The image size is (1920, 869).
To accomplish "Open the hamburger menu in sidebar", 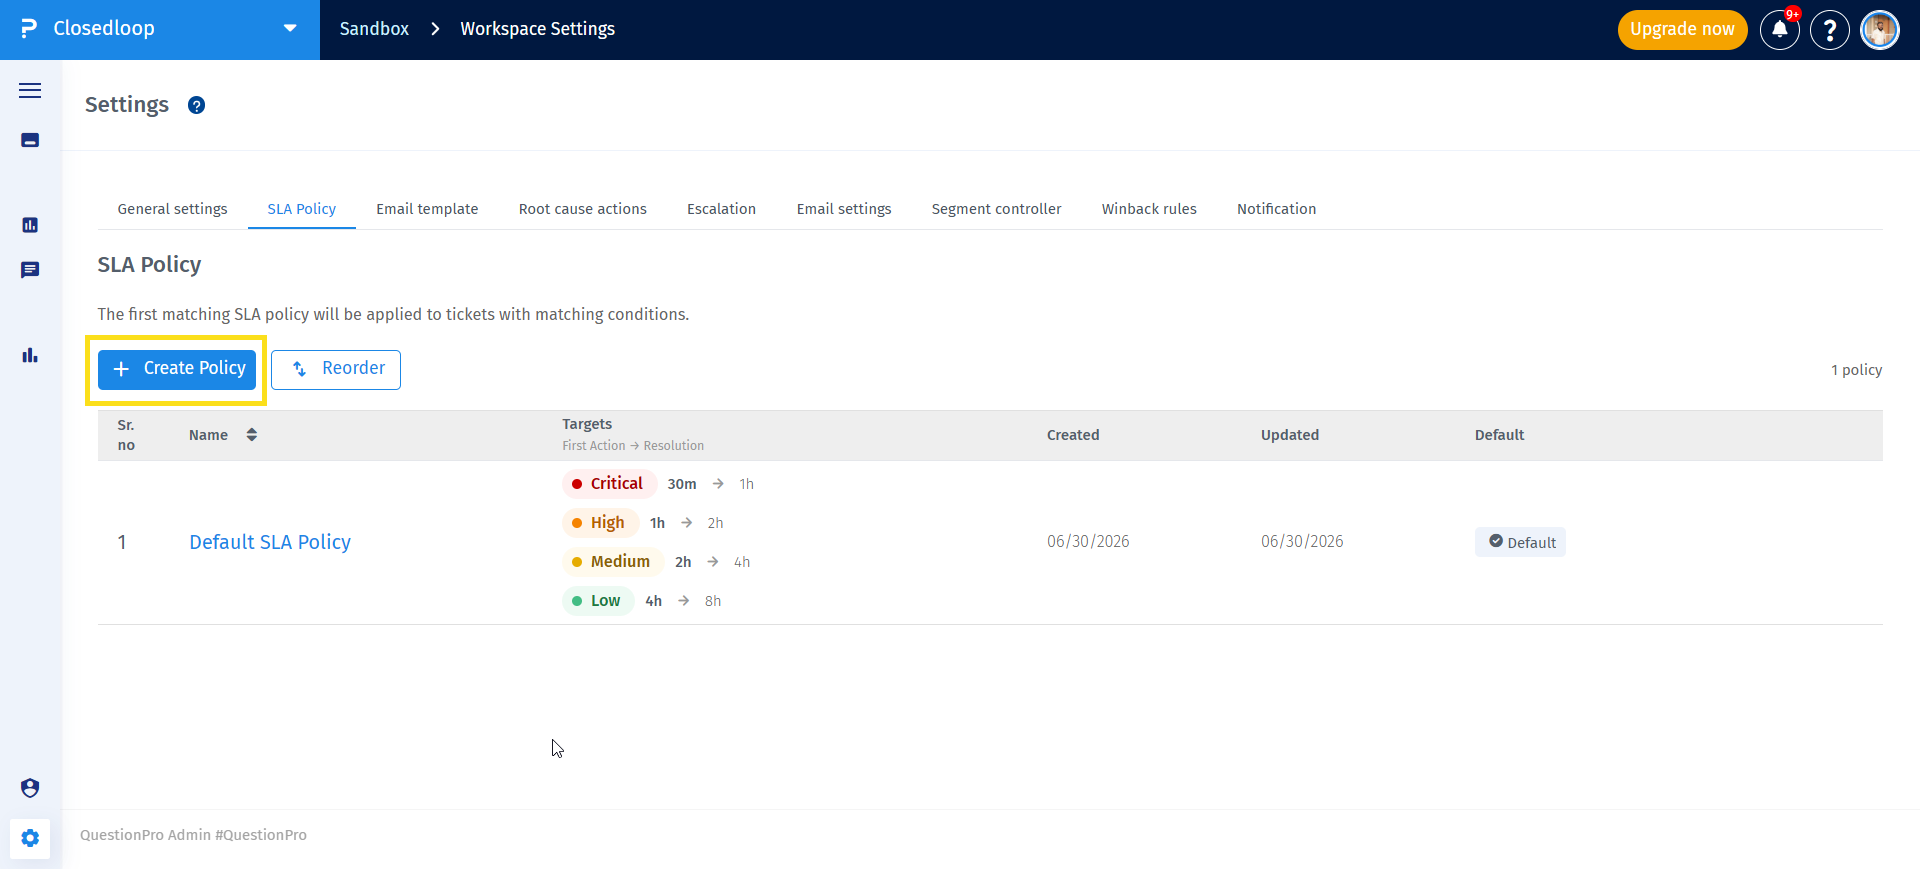I will point(30,90).
